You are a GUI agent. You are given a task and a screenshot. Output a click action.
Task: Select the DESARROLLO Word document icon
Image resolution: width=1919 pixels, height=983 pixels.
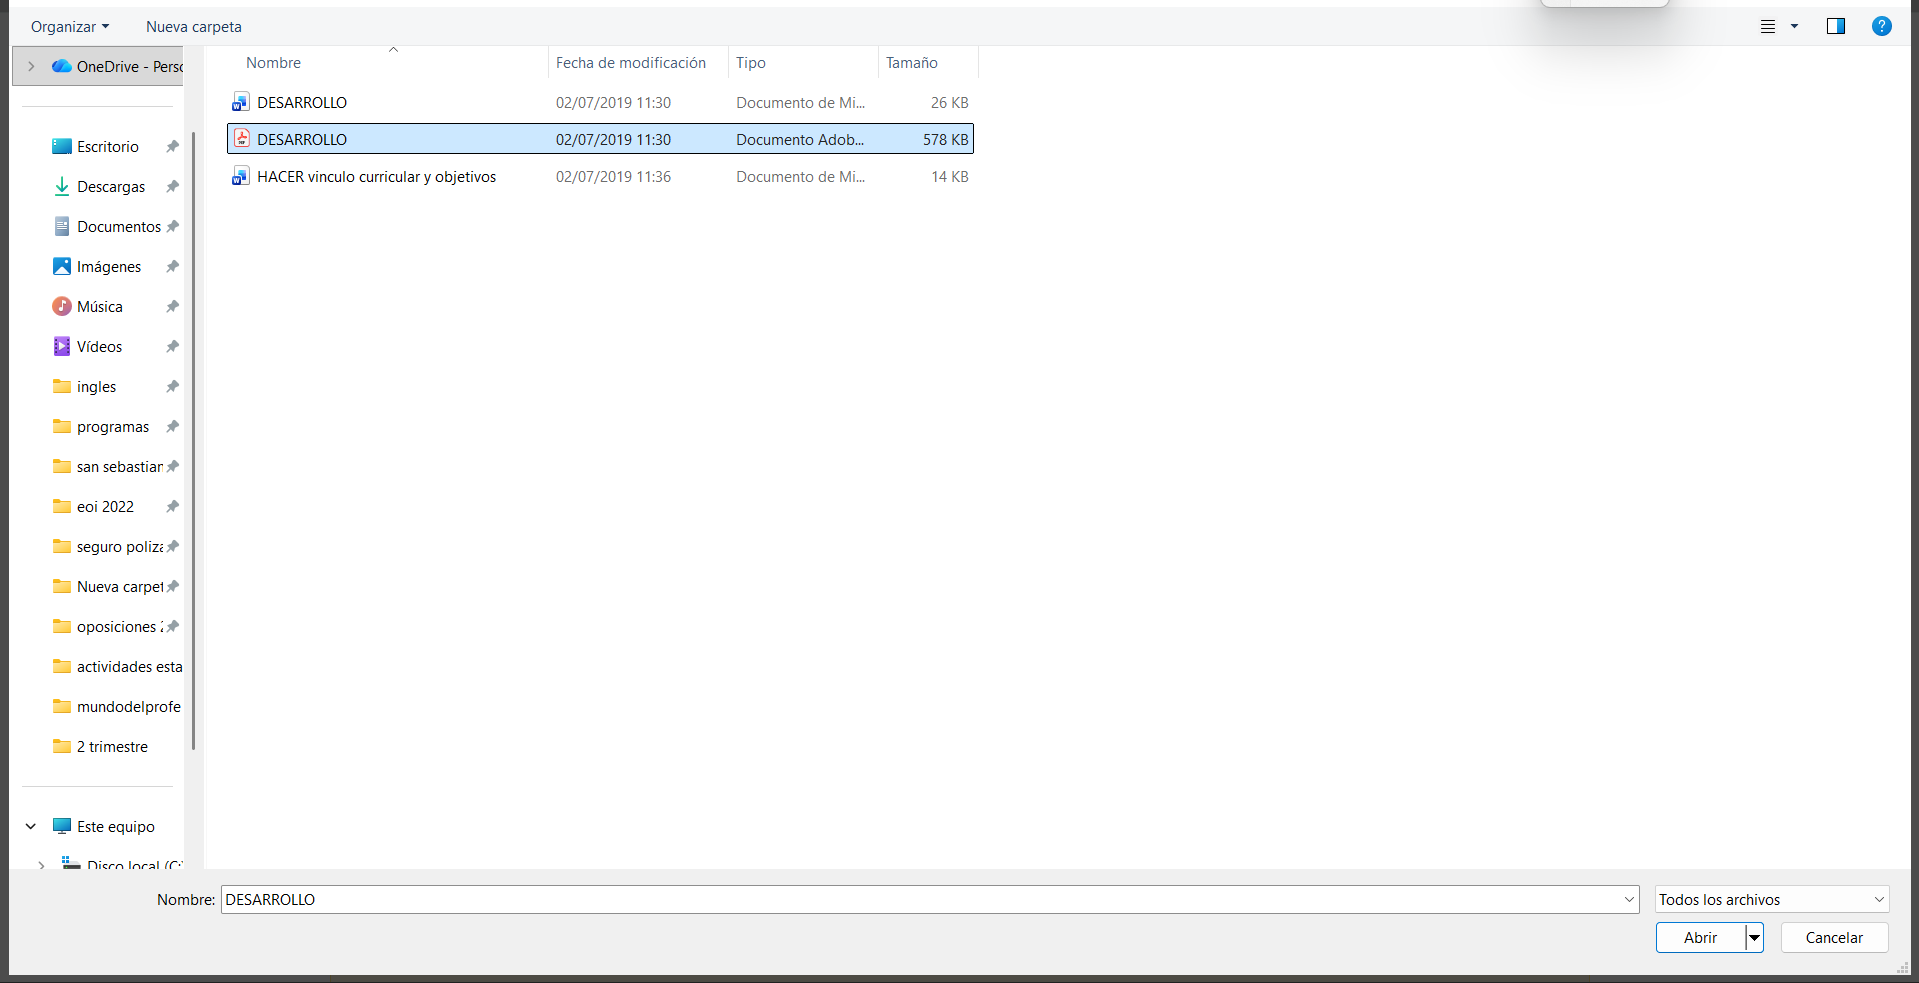coord(240,102)
